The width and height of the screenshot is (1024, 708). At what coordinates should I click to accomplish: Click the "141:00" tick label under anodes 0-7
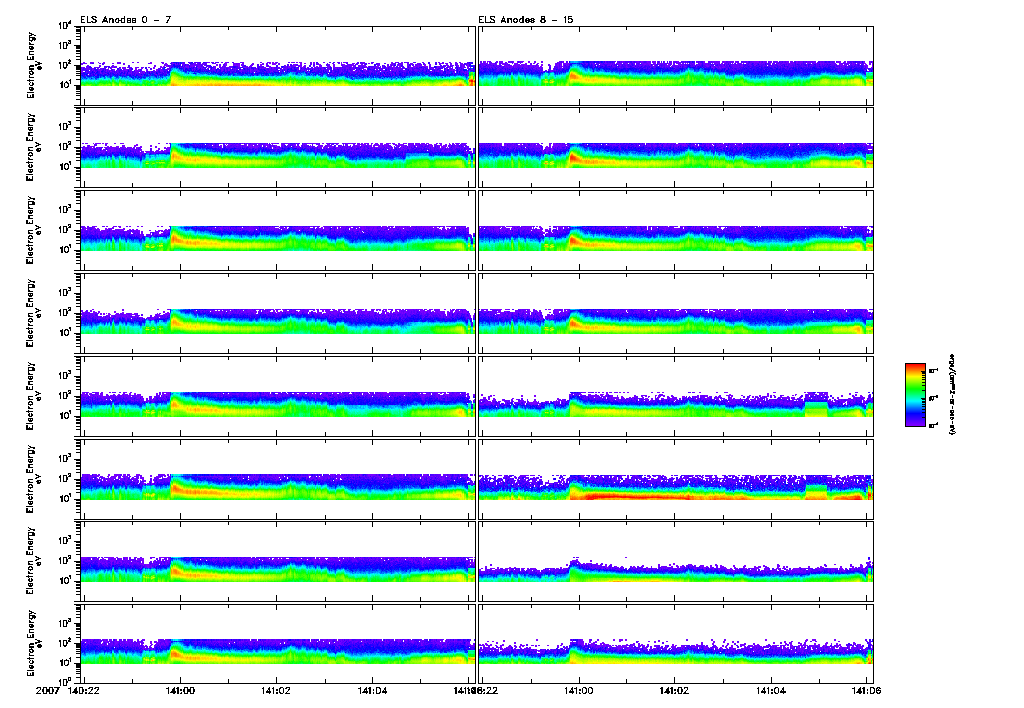[180, 690]
